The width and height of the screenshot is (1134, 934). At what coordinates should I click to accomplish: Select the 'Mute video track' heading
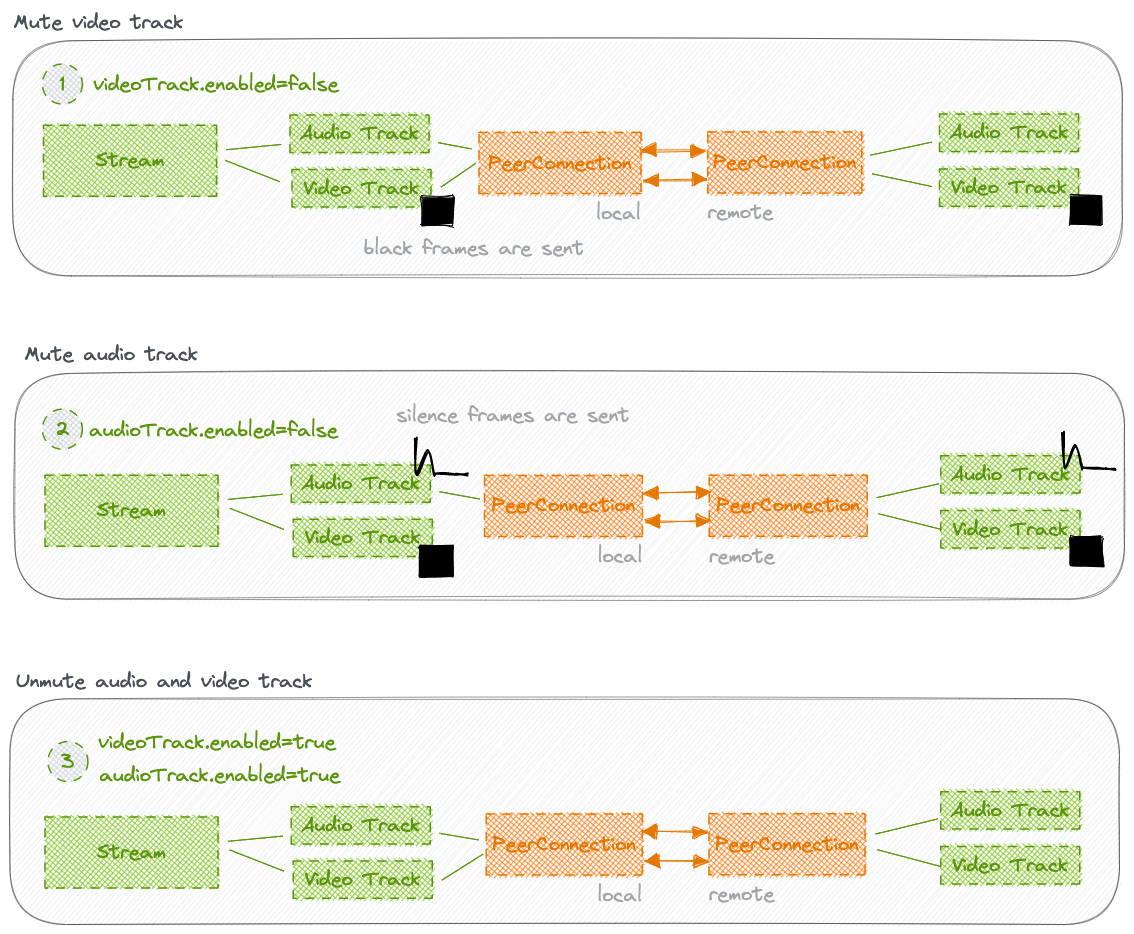98,22
